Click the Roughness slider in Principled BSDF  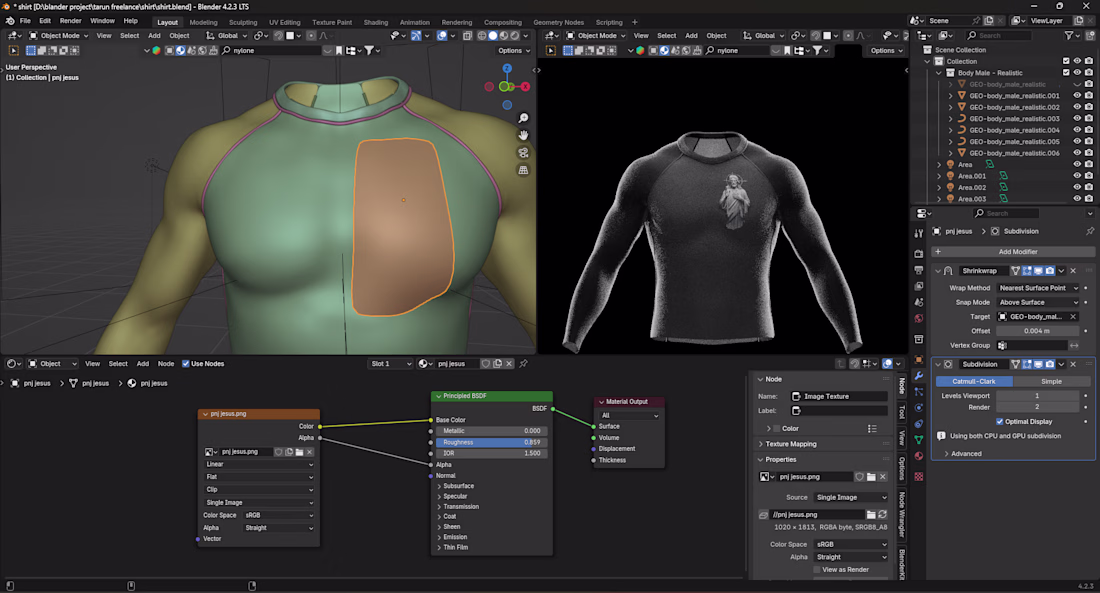(x=490, y=443)
